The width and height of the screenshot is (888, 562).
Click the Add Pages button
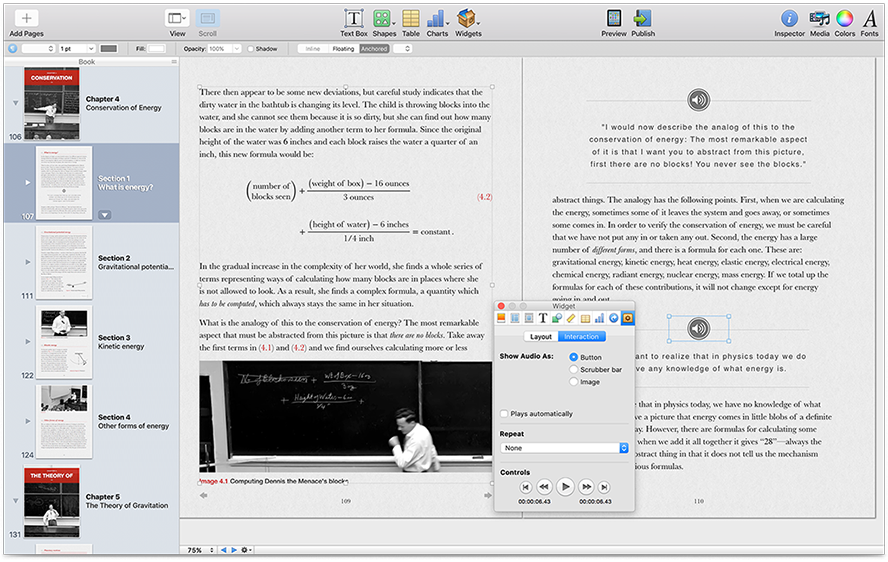click(26, 18)
